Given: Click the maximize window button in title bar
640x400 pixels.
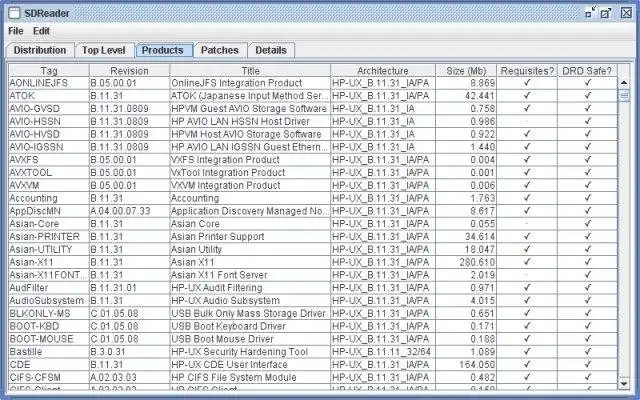Looking at the screenshot, I should (605, 13).
